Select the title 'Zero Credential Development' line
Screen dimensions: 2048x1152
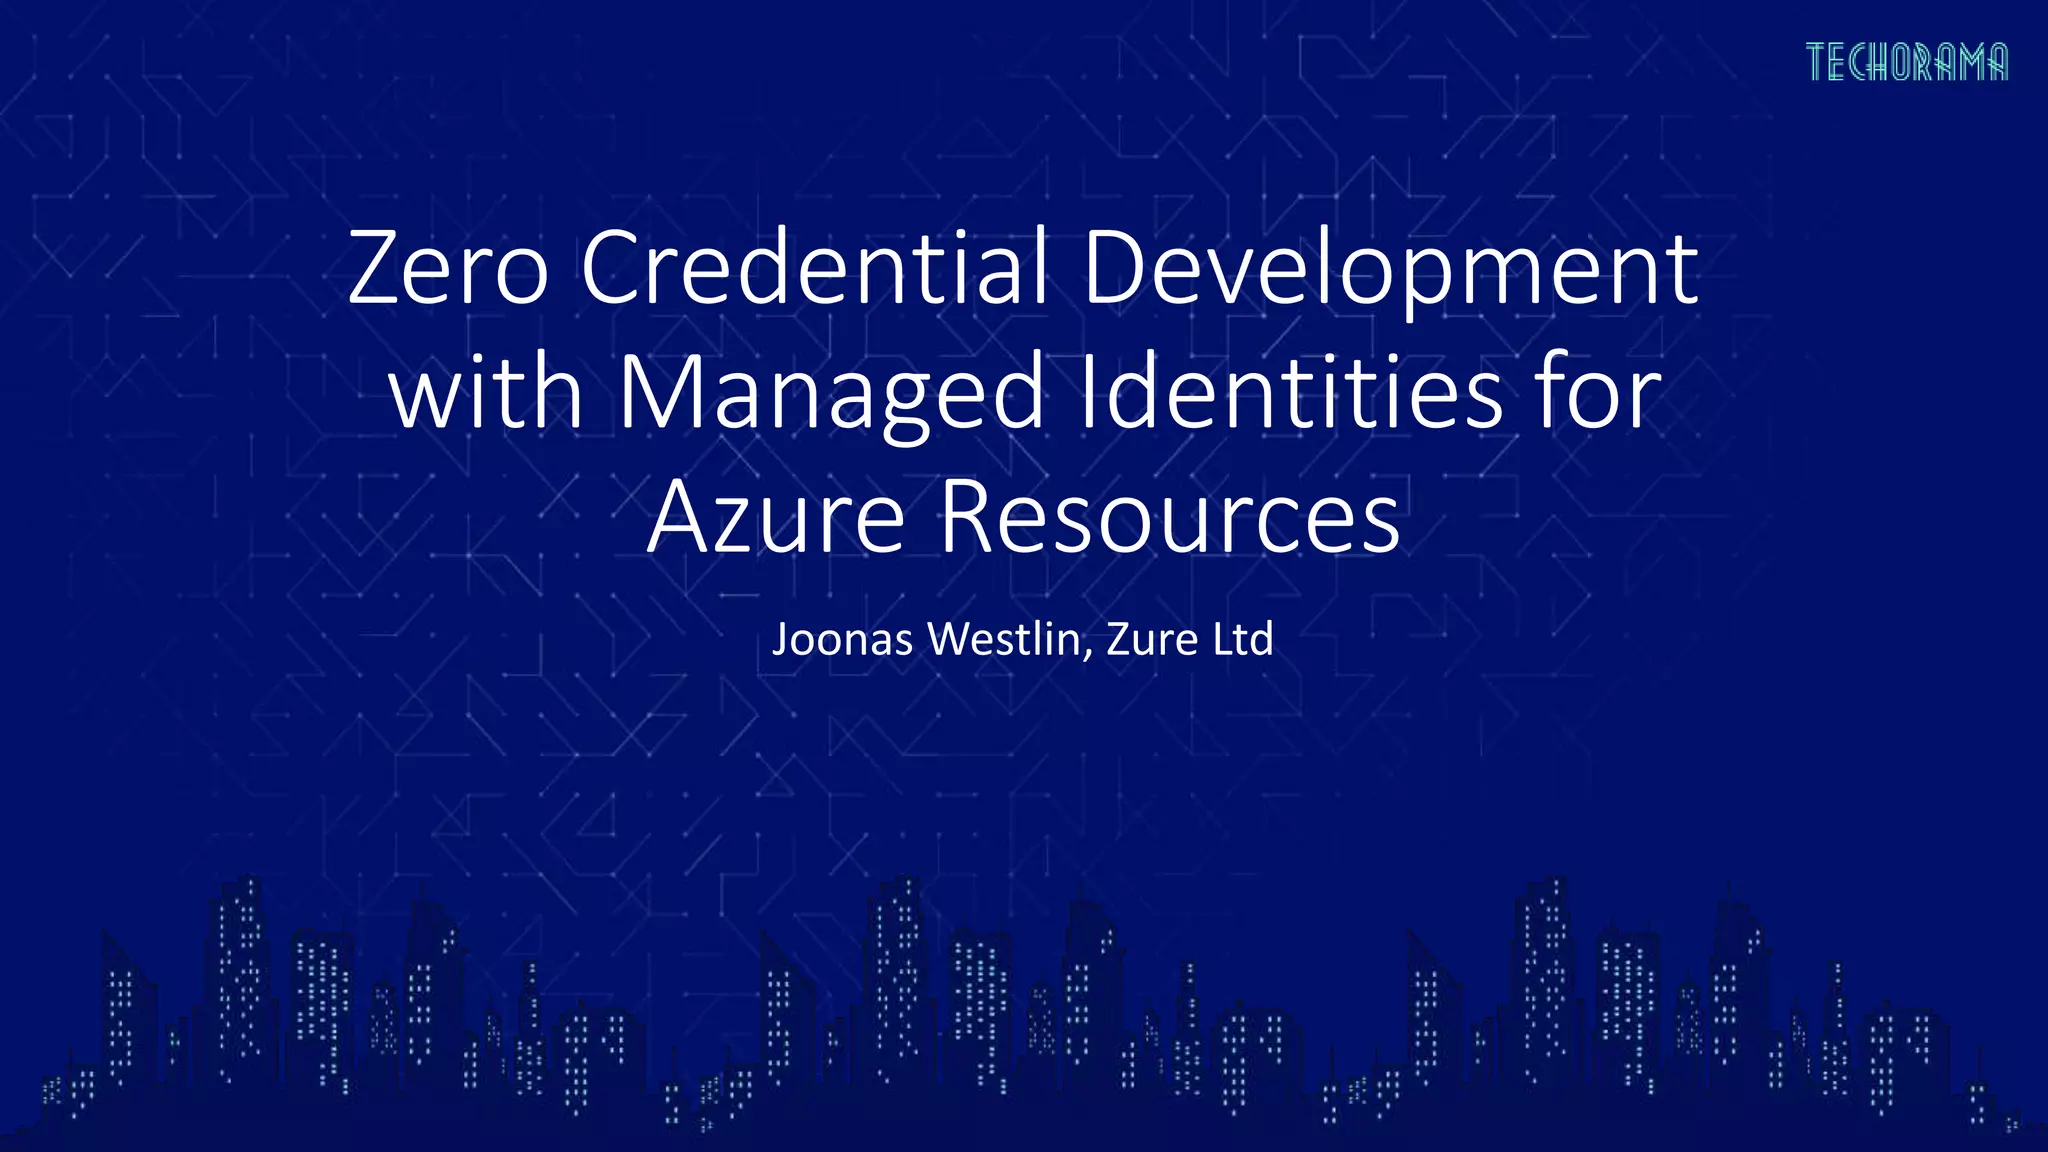(x=1023, y=268)
